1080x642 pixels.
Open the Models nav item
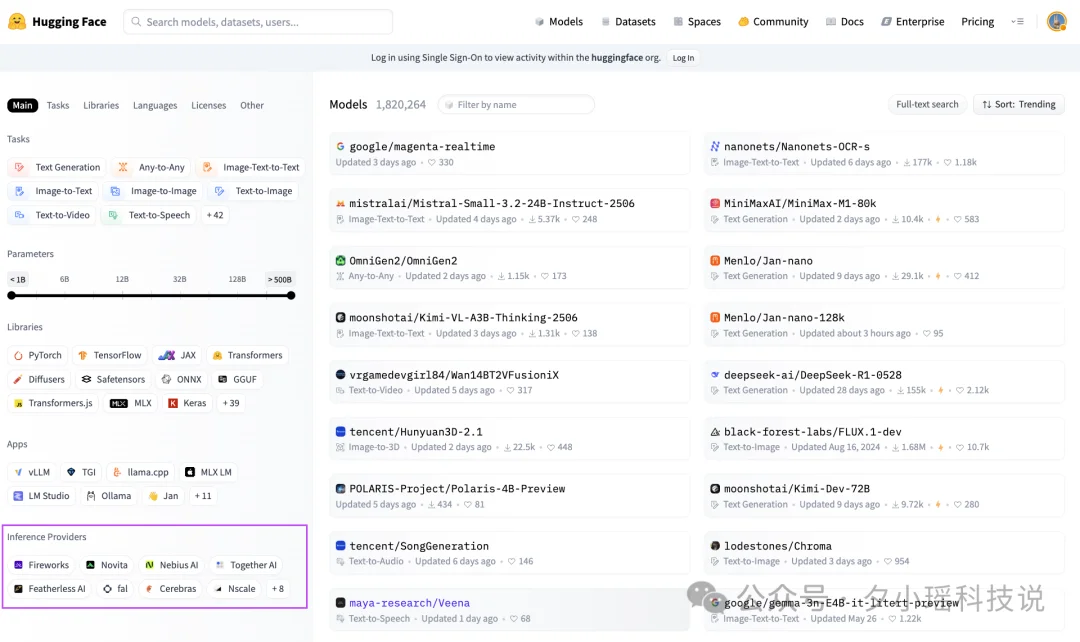[x=559, y=21]
